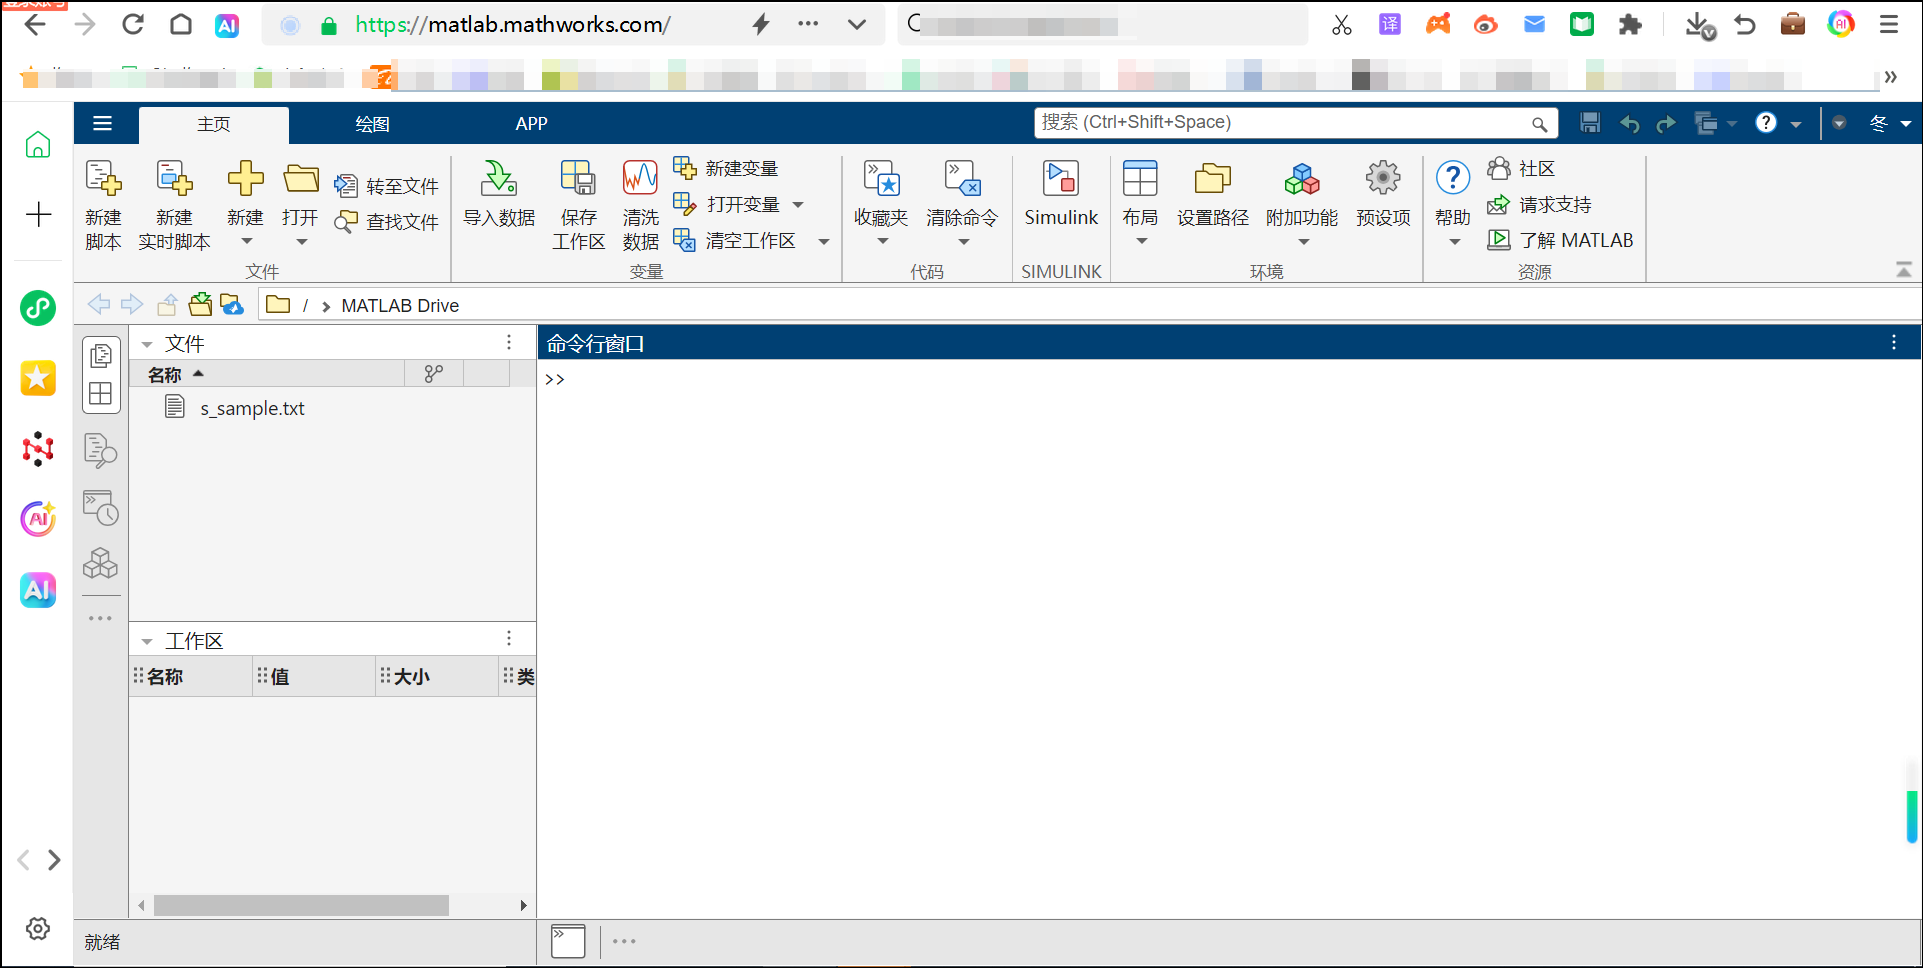
Task: Click Request Support (请求支持)
Action: coord(1540,205)
